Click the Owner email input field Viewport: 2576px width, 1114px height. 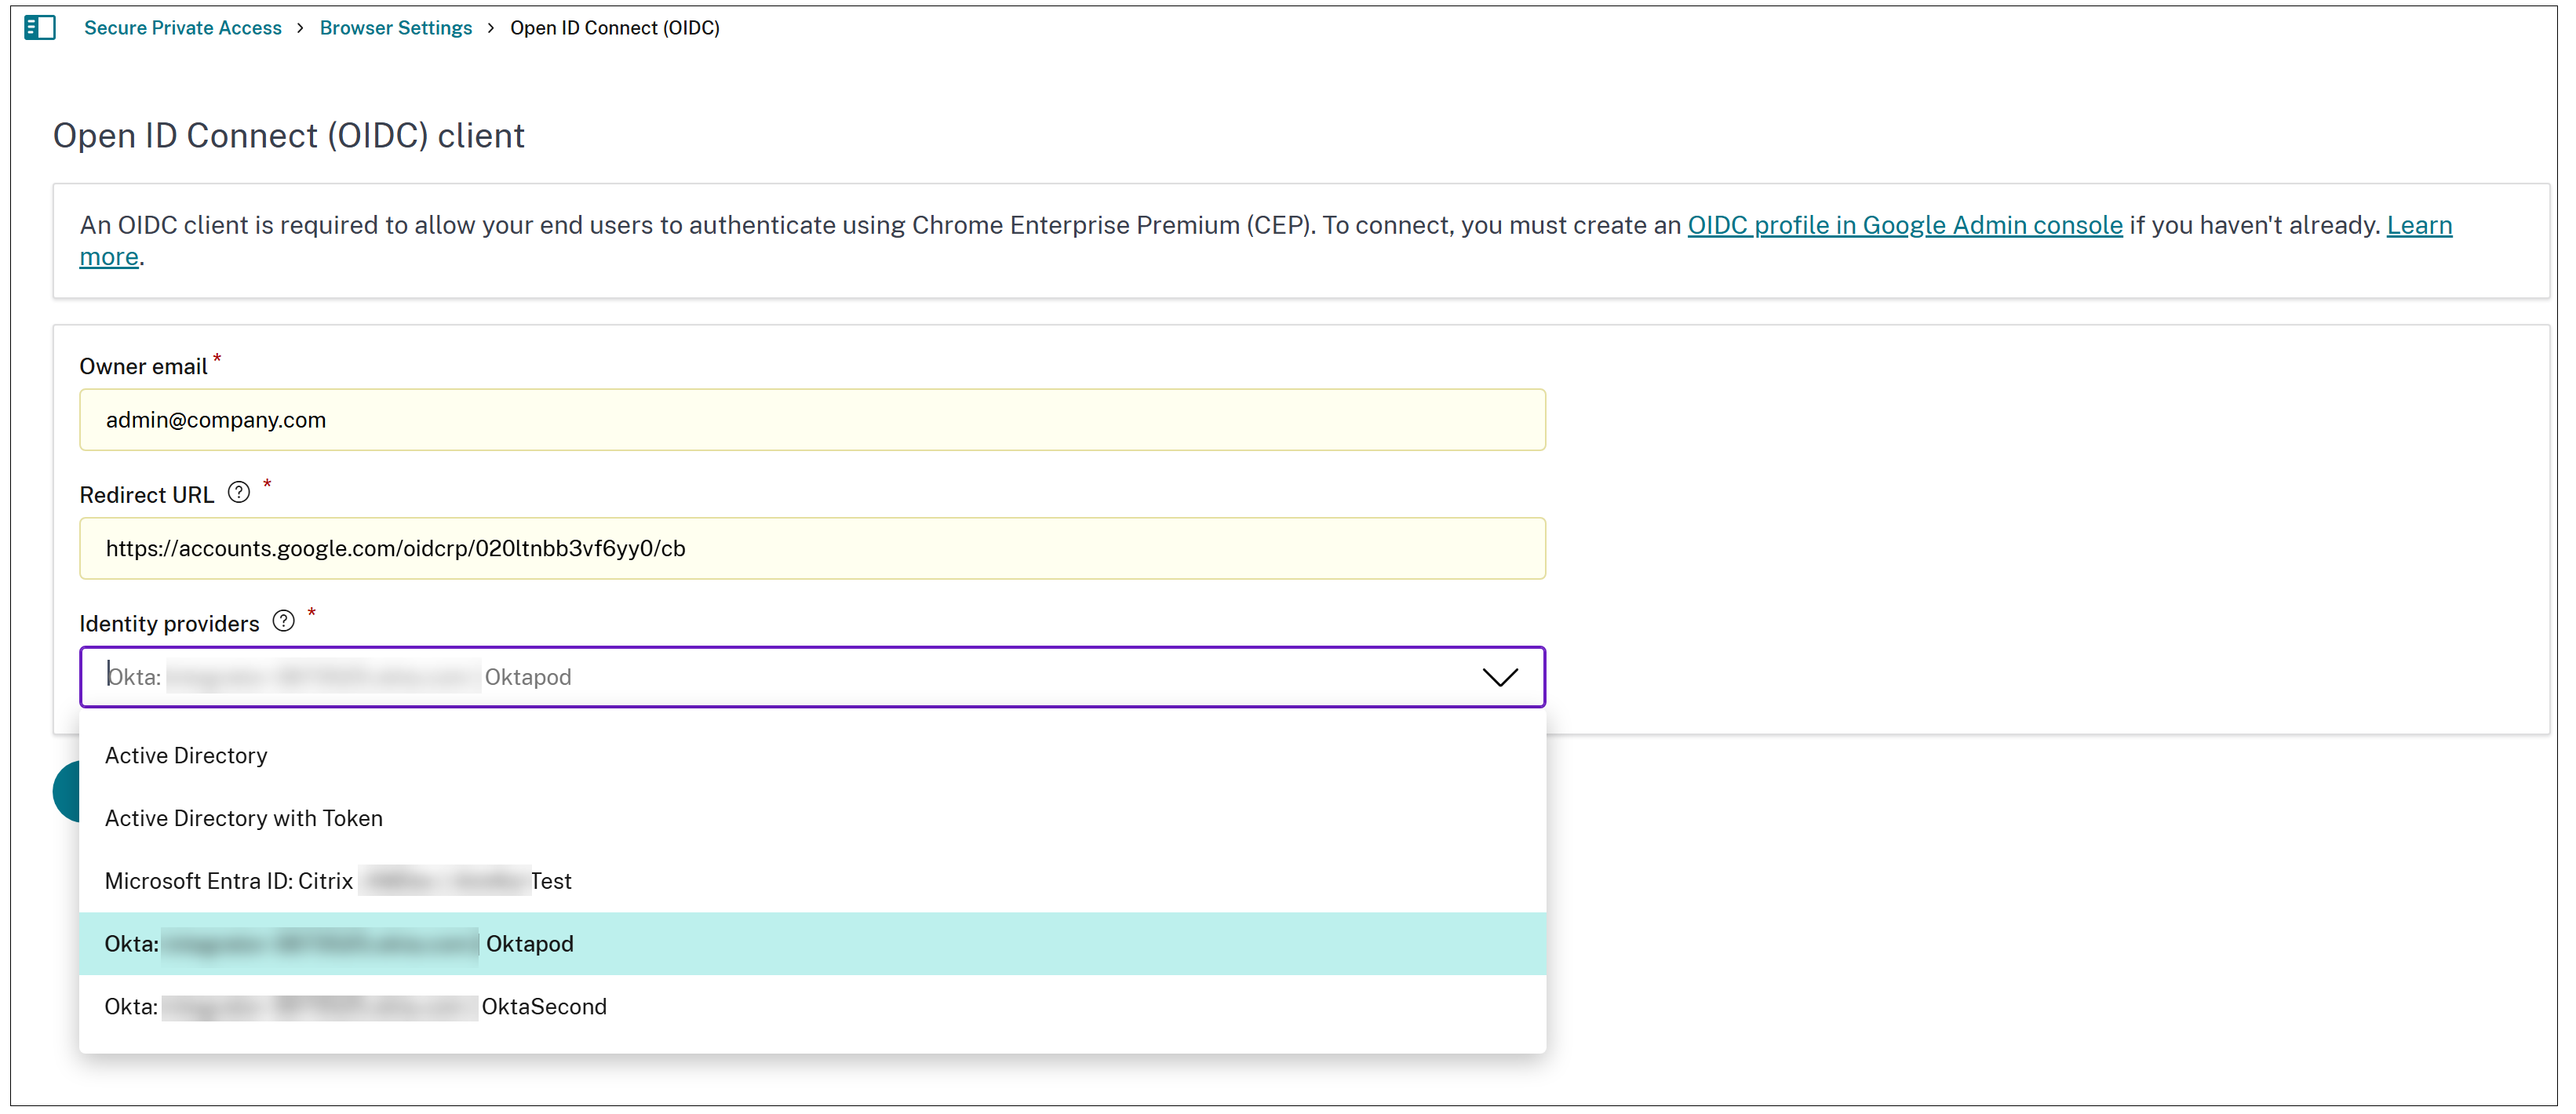coord(812,421)
